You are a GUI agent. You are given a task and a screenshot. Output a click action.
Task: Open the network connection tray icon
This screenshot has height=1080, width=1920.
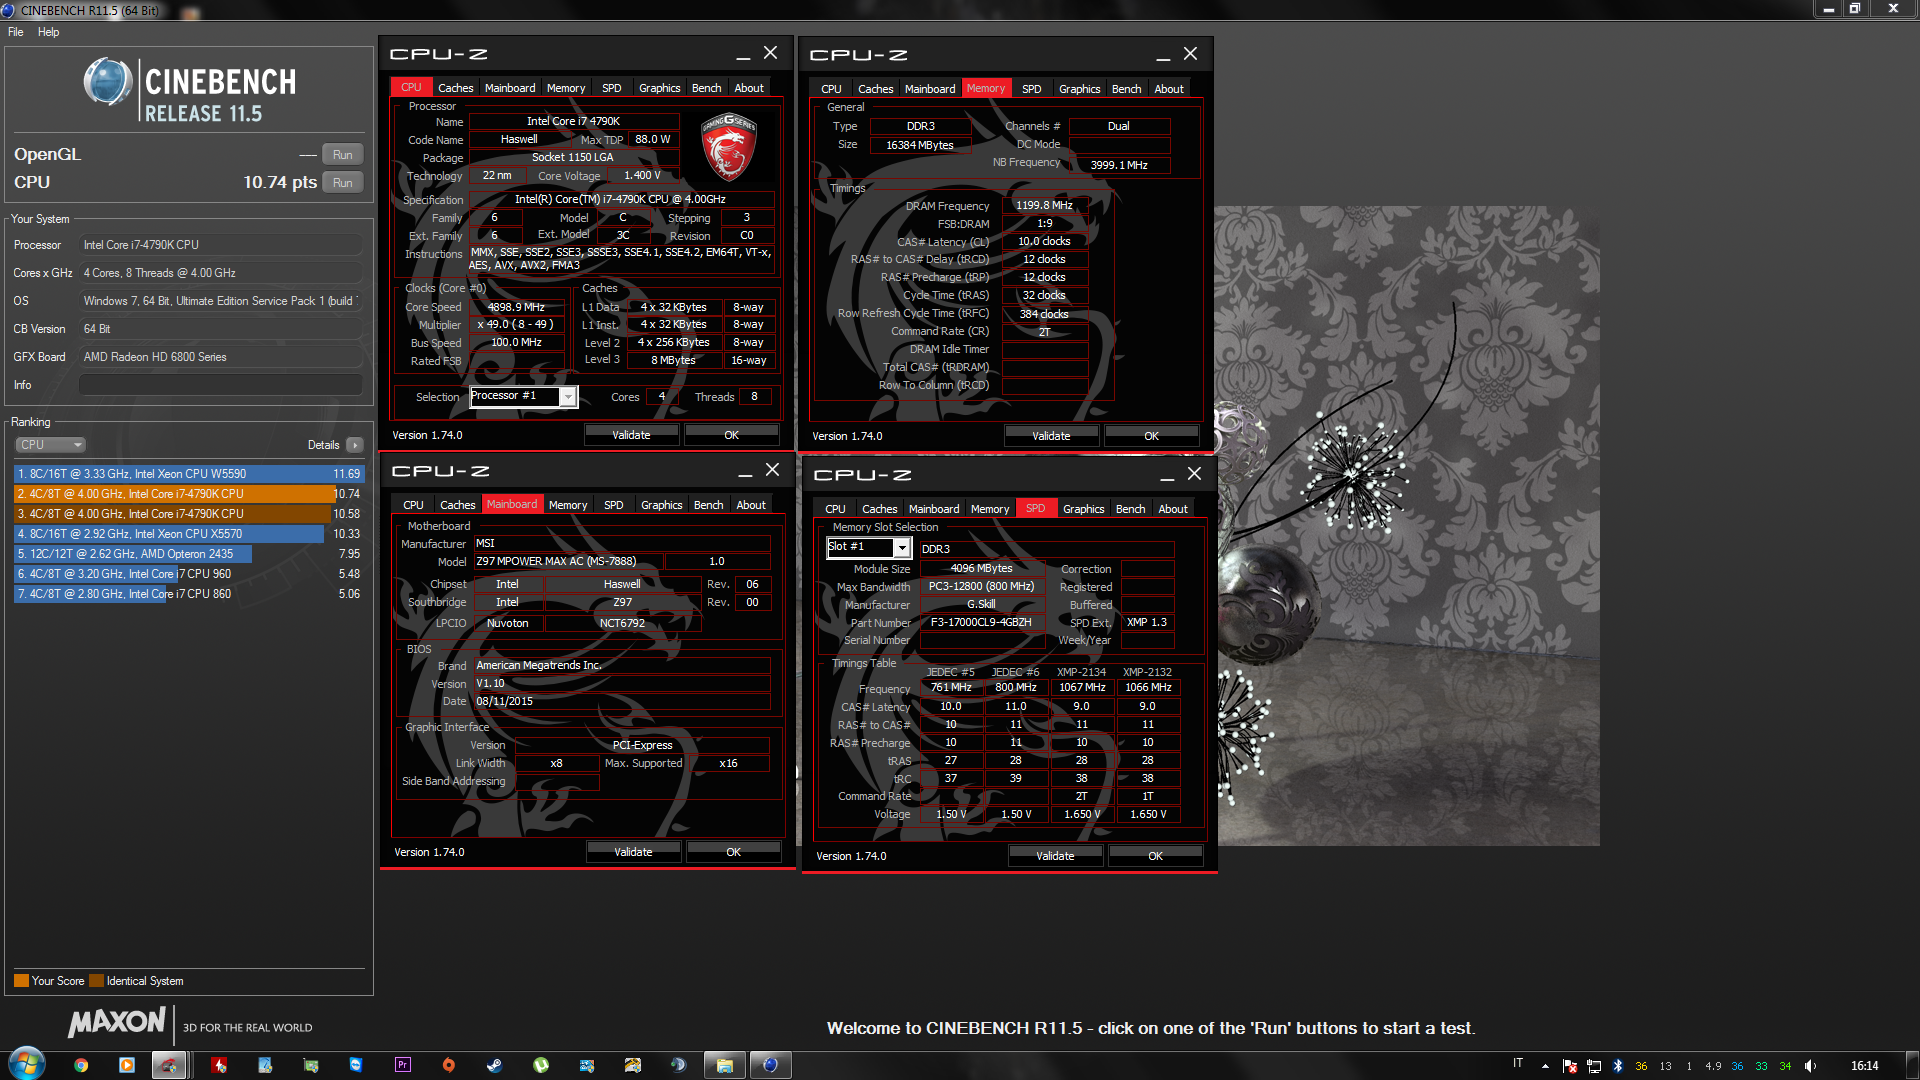click(x=1594, y=1065)
